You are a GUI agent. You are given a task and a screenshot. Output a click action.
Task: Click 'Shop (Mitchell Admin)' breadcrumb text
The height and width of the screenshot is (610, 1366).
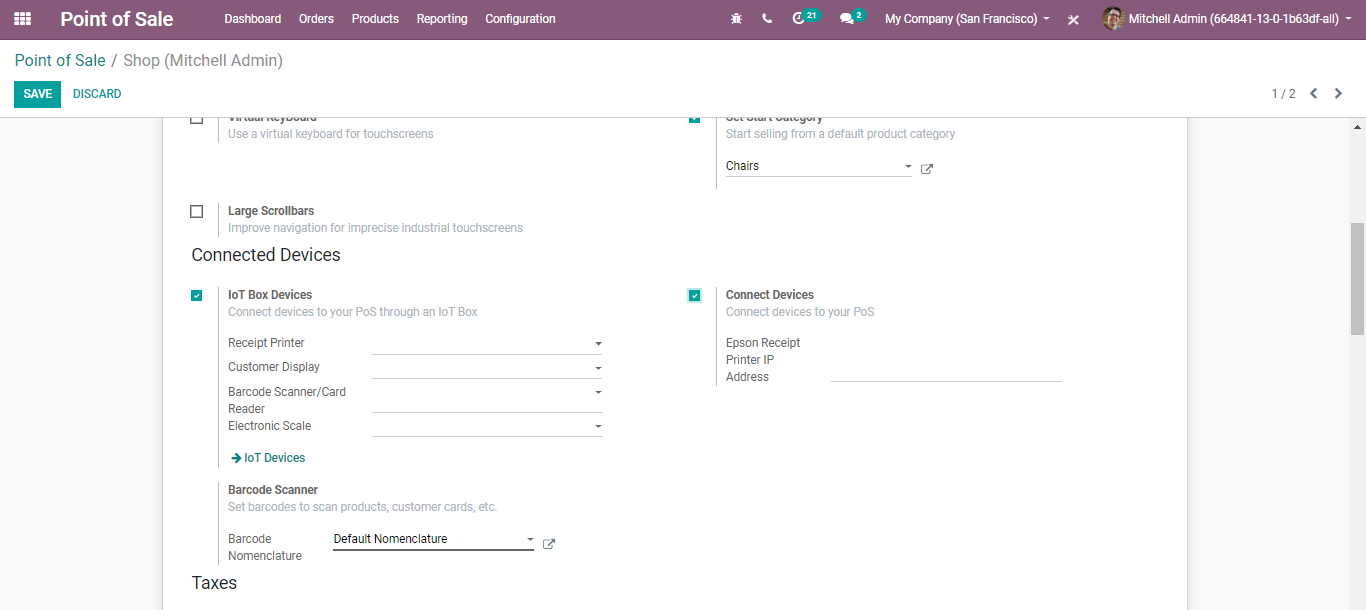tap(203, 60)
